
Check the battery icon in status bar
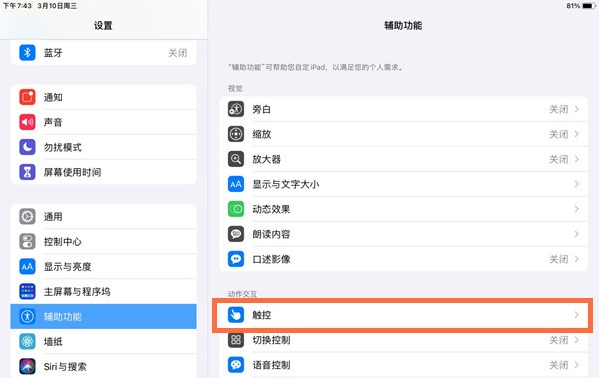pos(589,6)
